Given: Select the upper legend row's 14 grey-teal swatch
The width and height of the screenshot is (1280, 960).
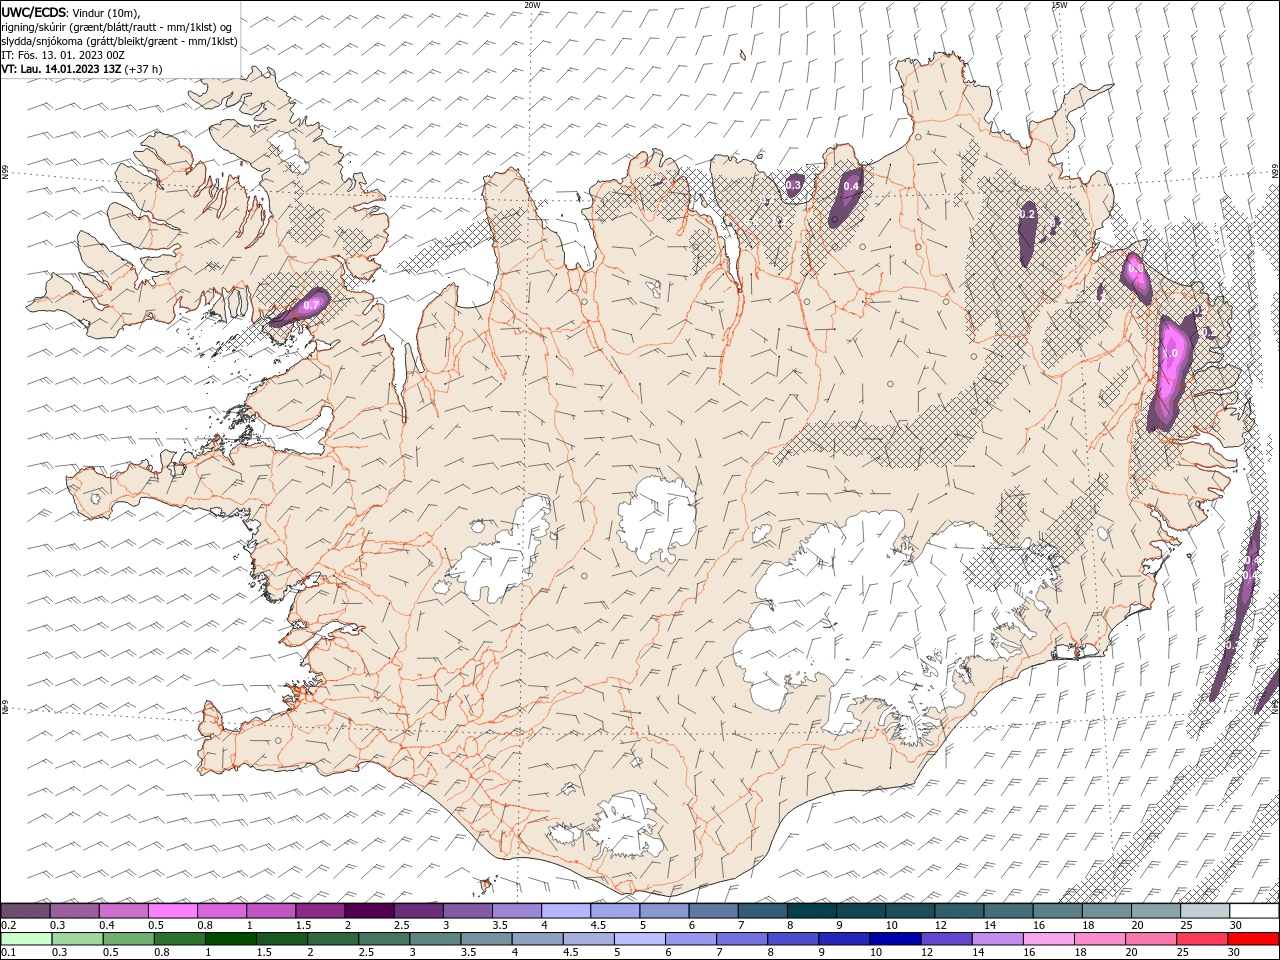Looking at the screenshot, I should point(1009,911).
